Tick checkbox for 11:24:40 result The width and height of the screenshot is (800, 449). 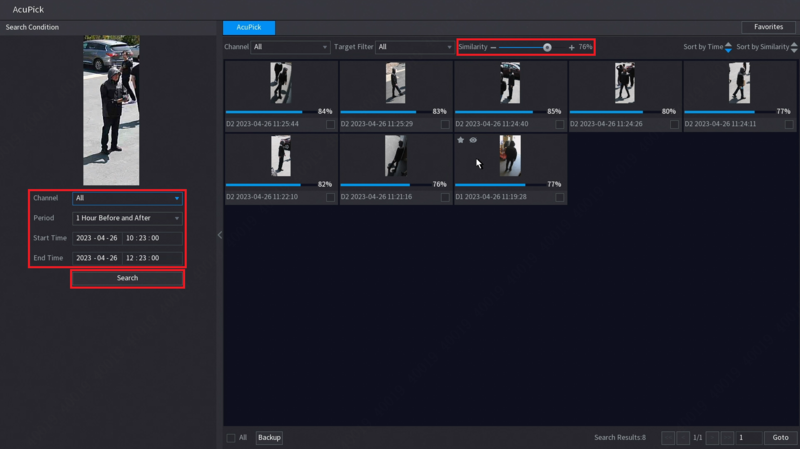click(x=560, y=125)
